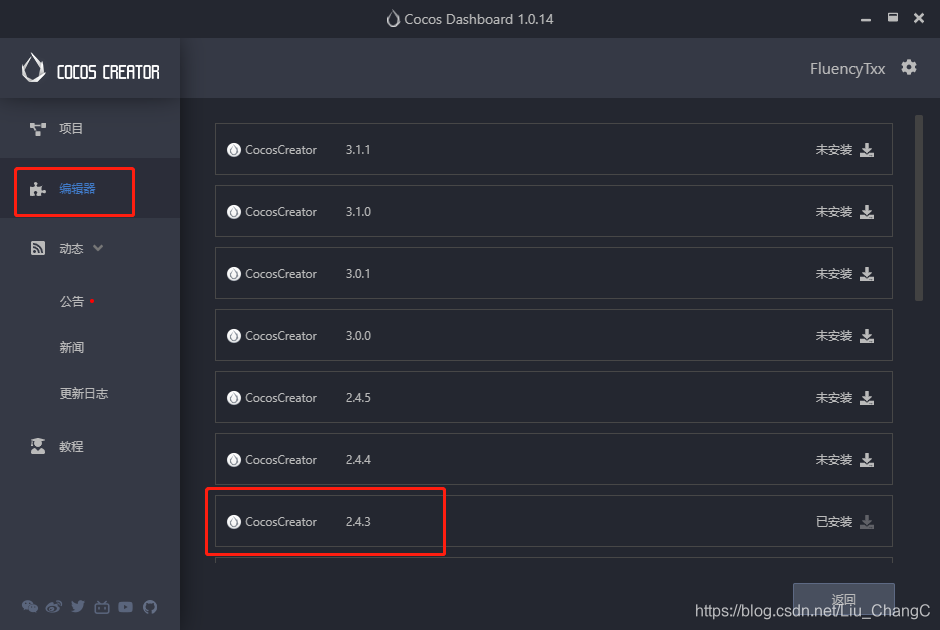The image size is (940, 630).
Task: Click the 动态 RSS feed icon
Action: (x=38, y=248)
